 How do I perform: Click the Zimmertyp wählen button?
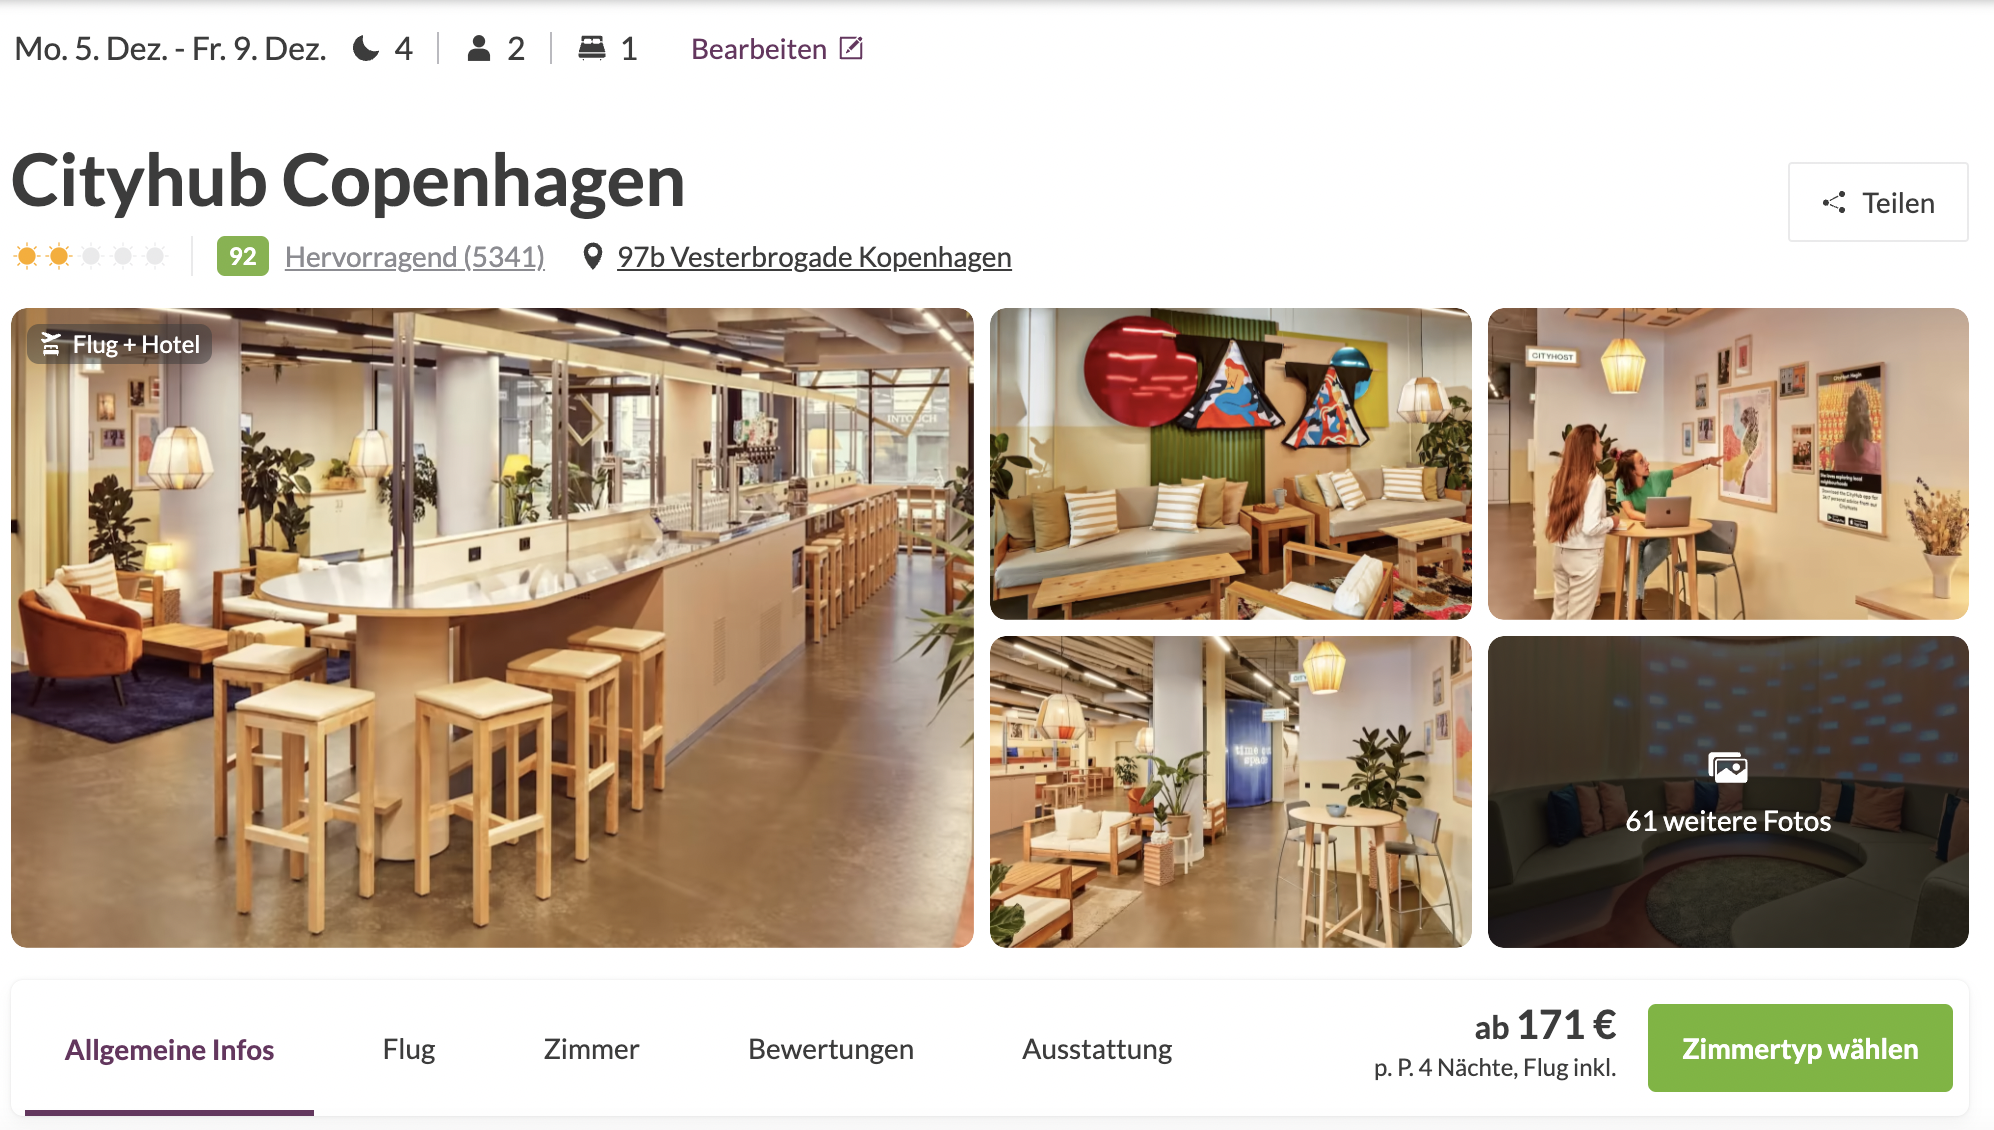click(x=1800, y=1048)
